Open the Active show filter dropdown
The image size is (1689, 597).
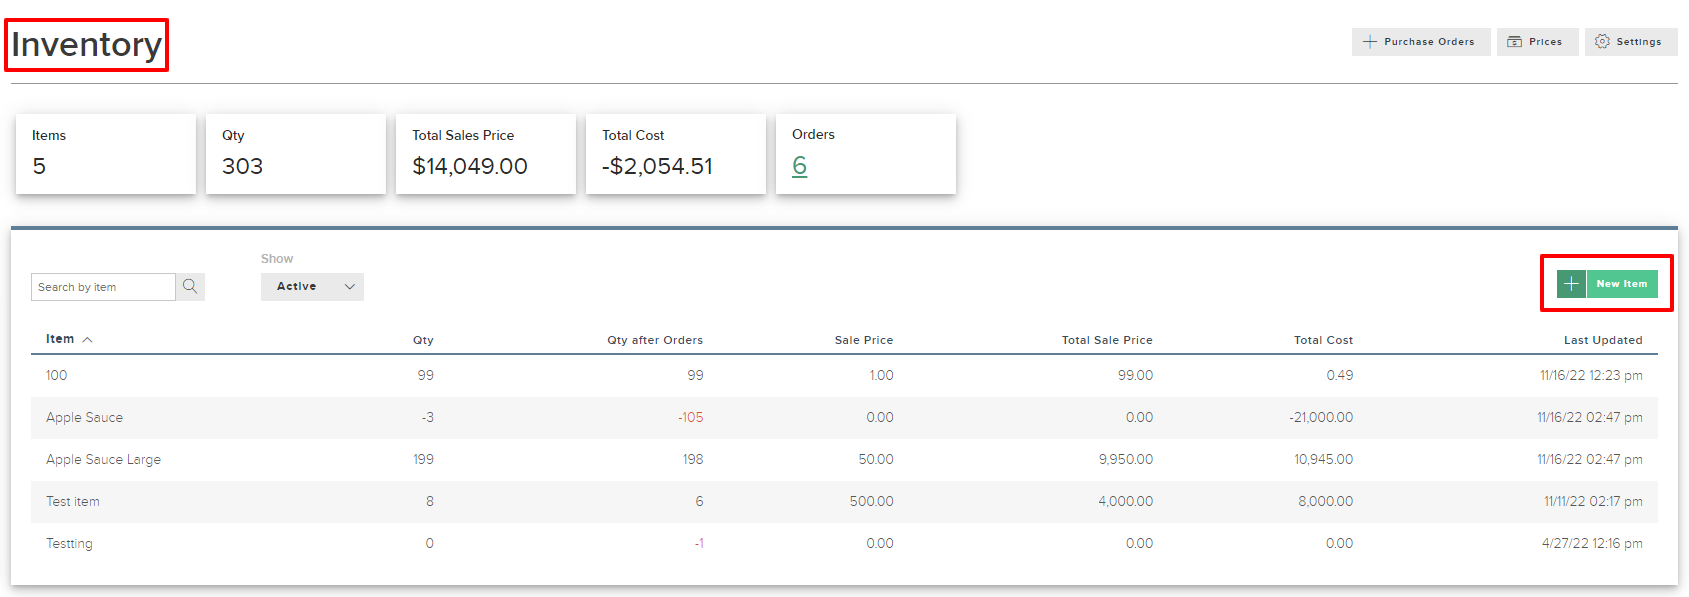(312, 287)
